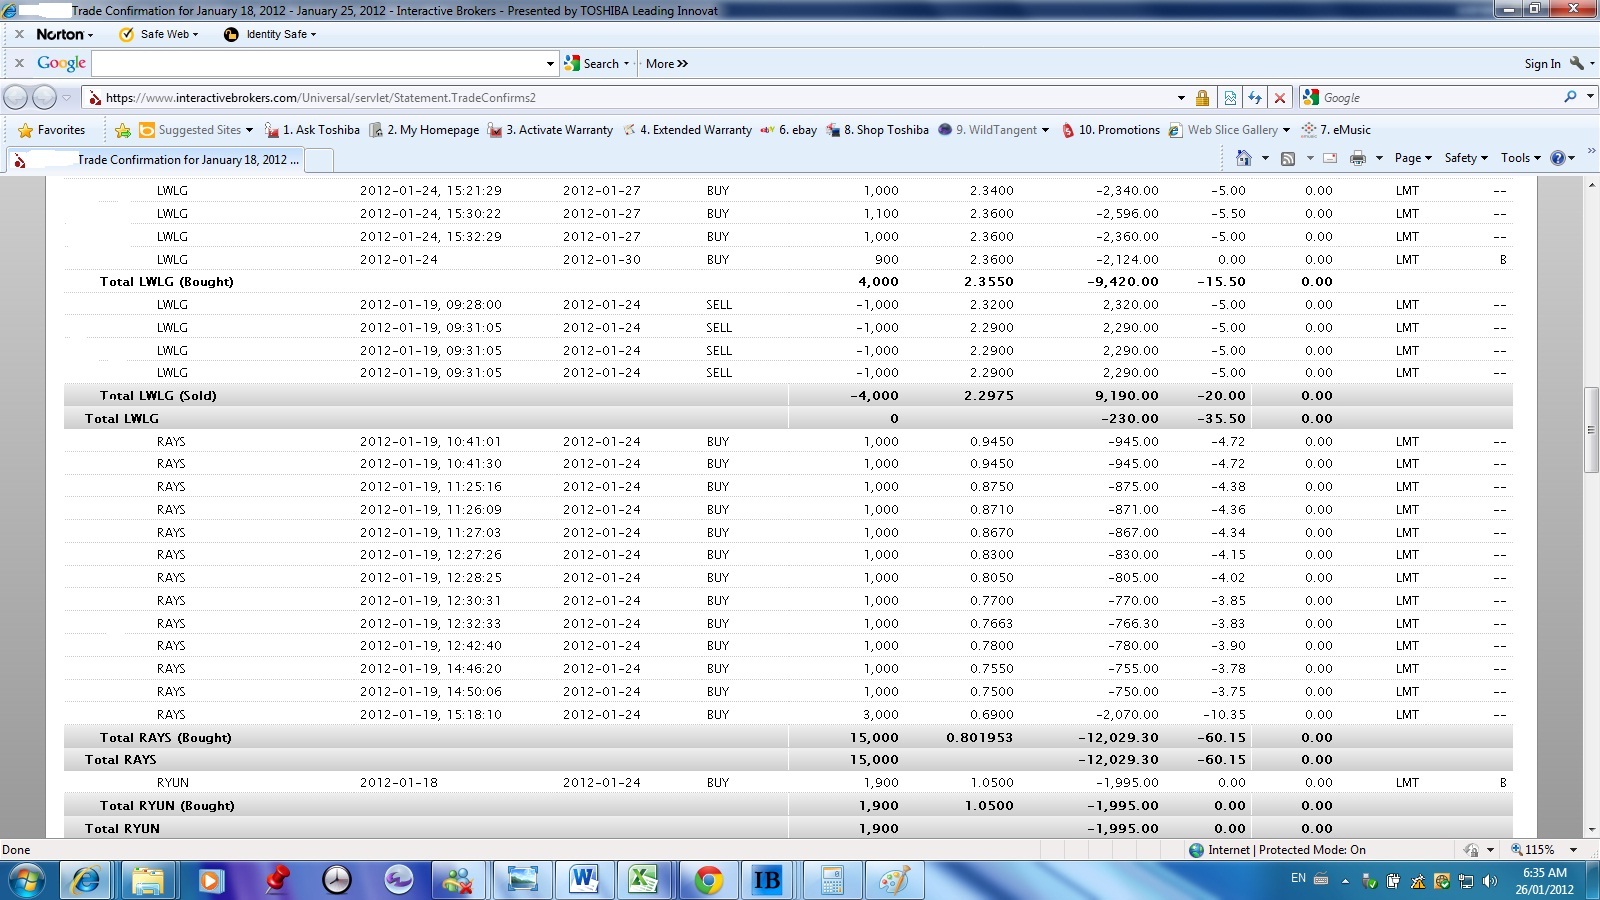This screenshot has width=1600, height=900.
Task: Open the Safe Web dropdown
Action: pyautogui.click(x=160, y=34)
